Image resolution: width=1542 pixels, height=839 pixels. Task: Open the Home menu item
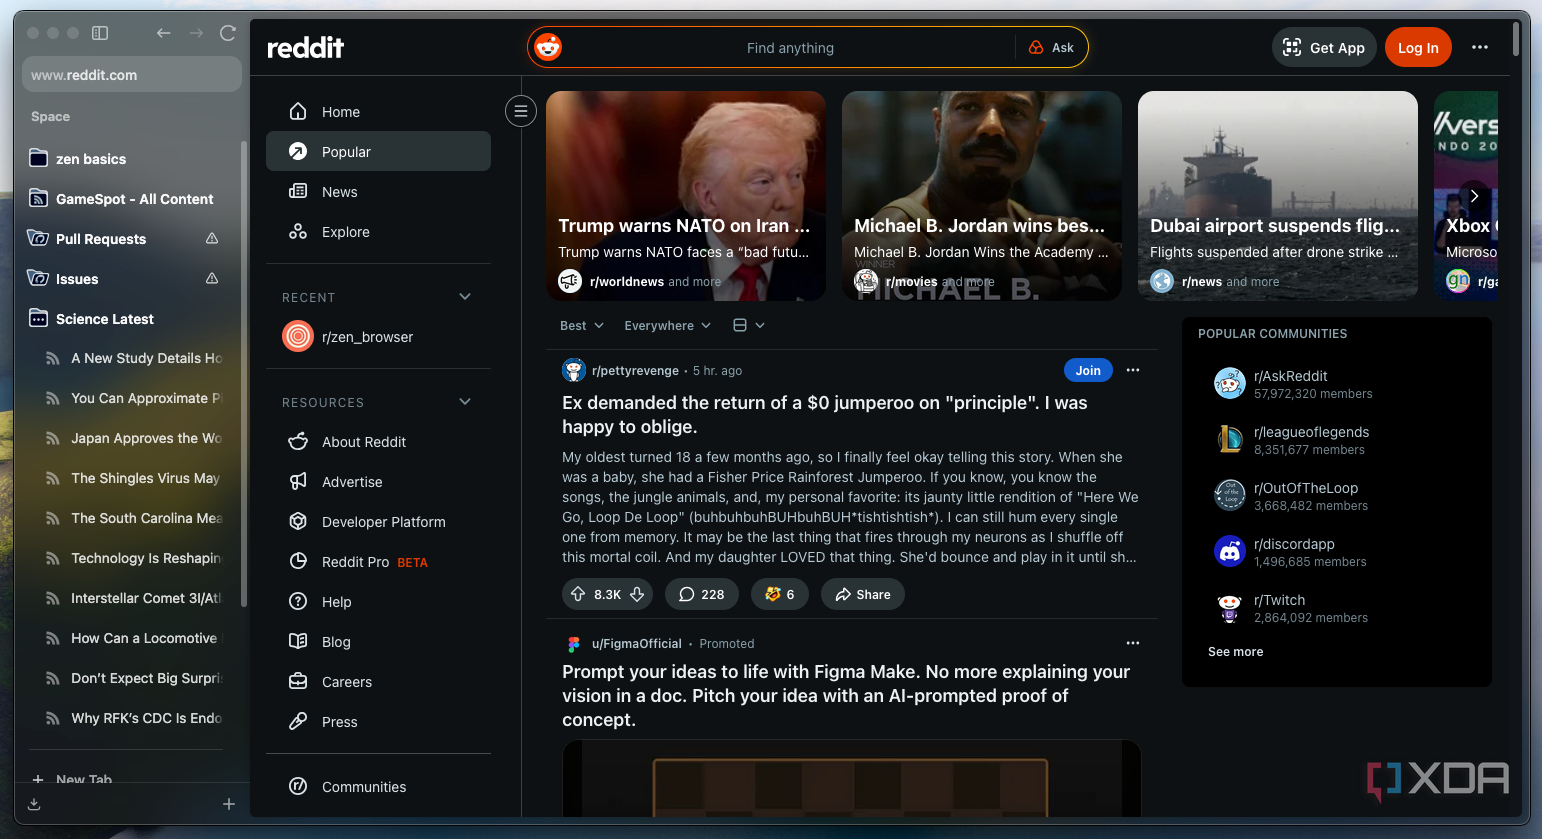click(x=378, y=112)
